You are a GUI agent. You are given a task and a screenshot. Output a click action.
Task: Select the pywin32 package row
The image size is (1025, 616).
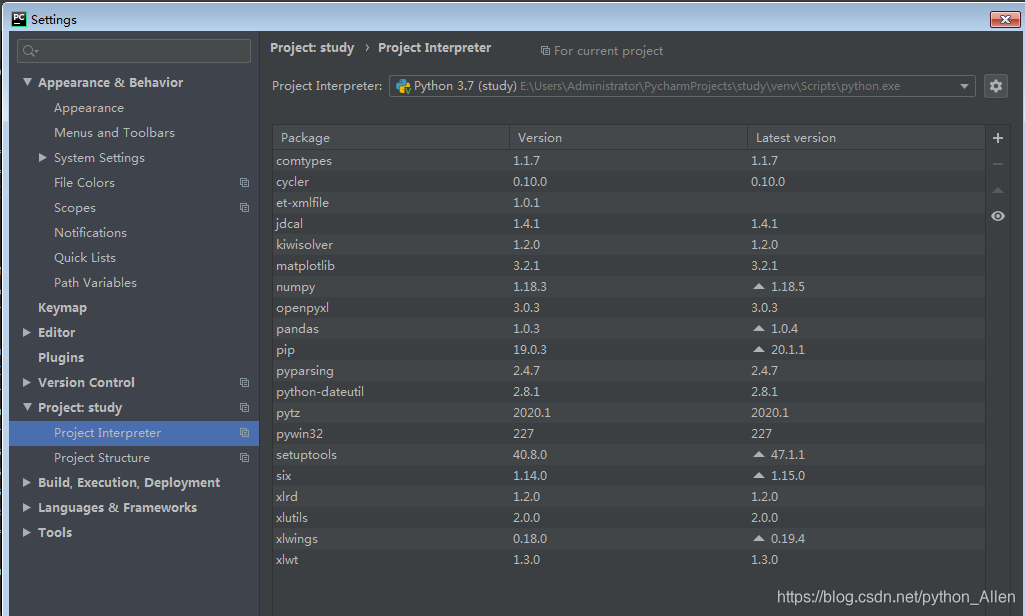tap(629, 434)
